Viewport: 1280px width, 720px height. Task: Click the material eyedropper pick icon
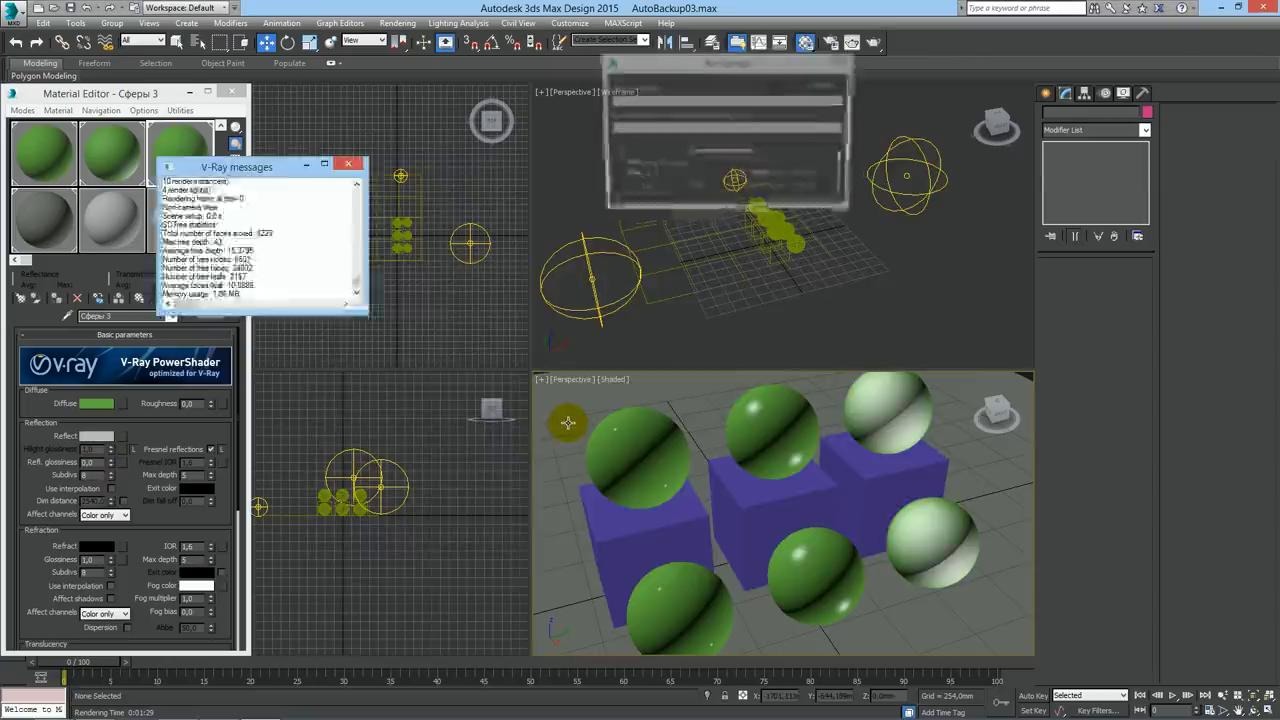point(68,316)
